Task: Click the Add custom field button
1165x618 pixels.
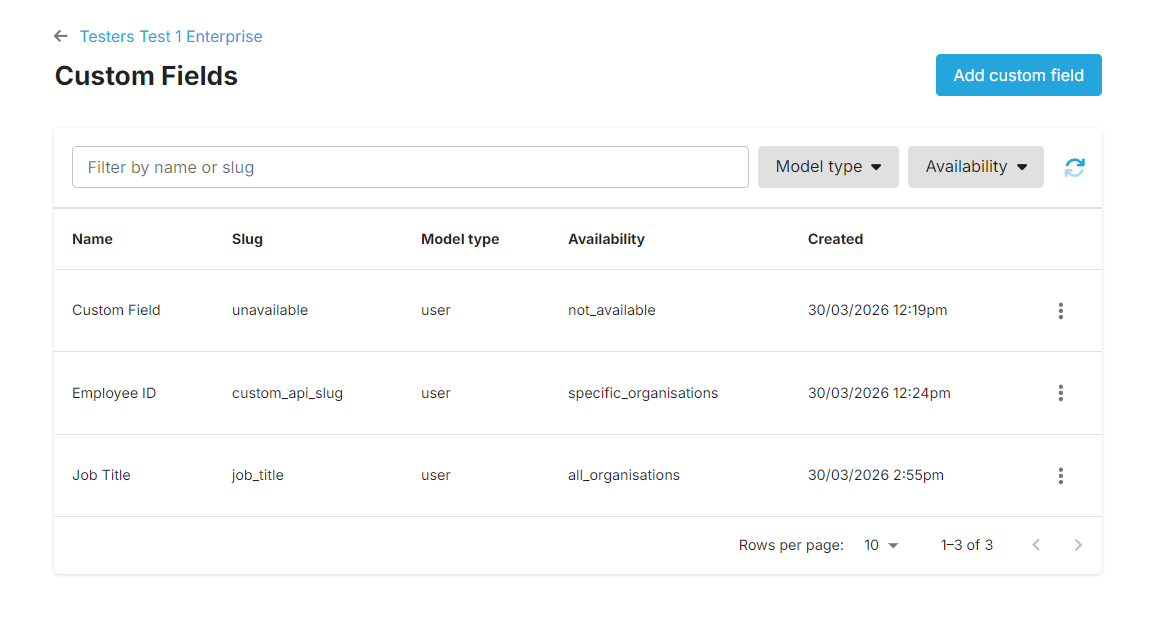Action: pos(1018,75)
